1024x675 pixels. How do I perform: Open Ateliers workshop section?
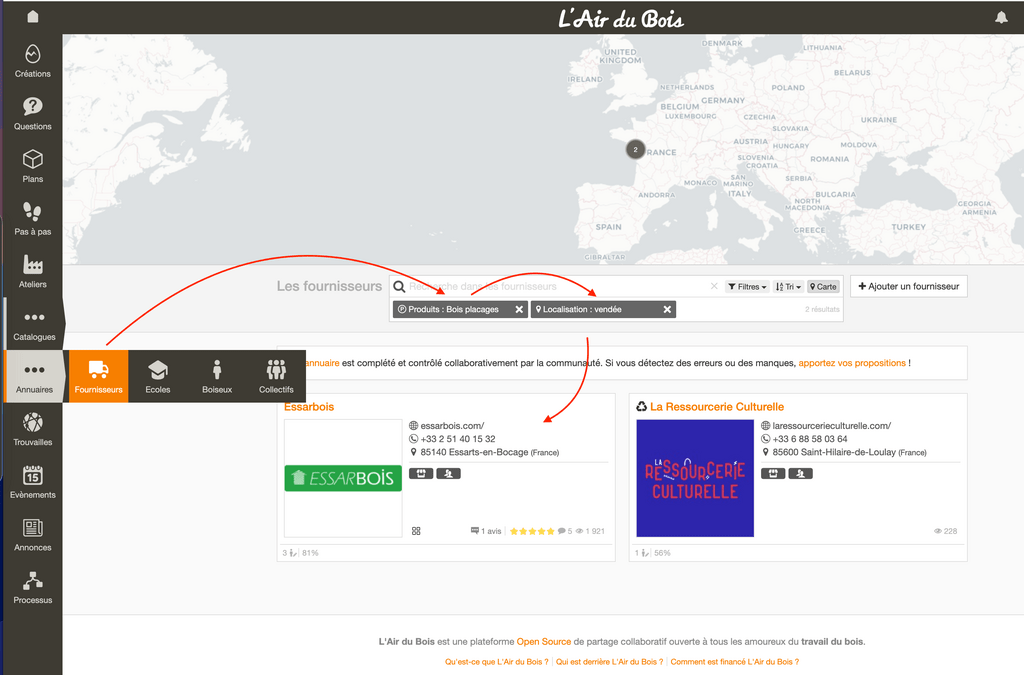point(32,271)
